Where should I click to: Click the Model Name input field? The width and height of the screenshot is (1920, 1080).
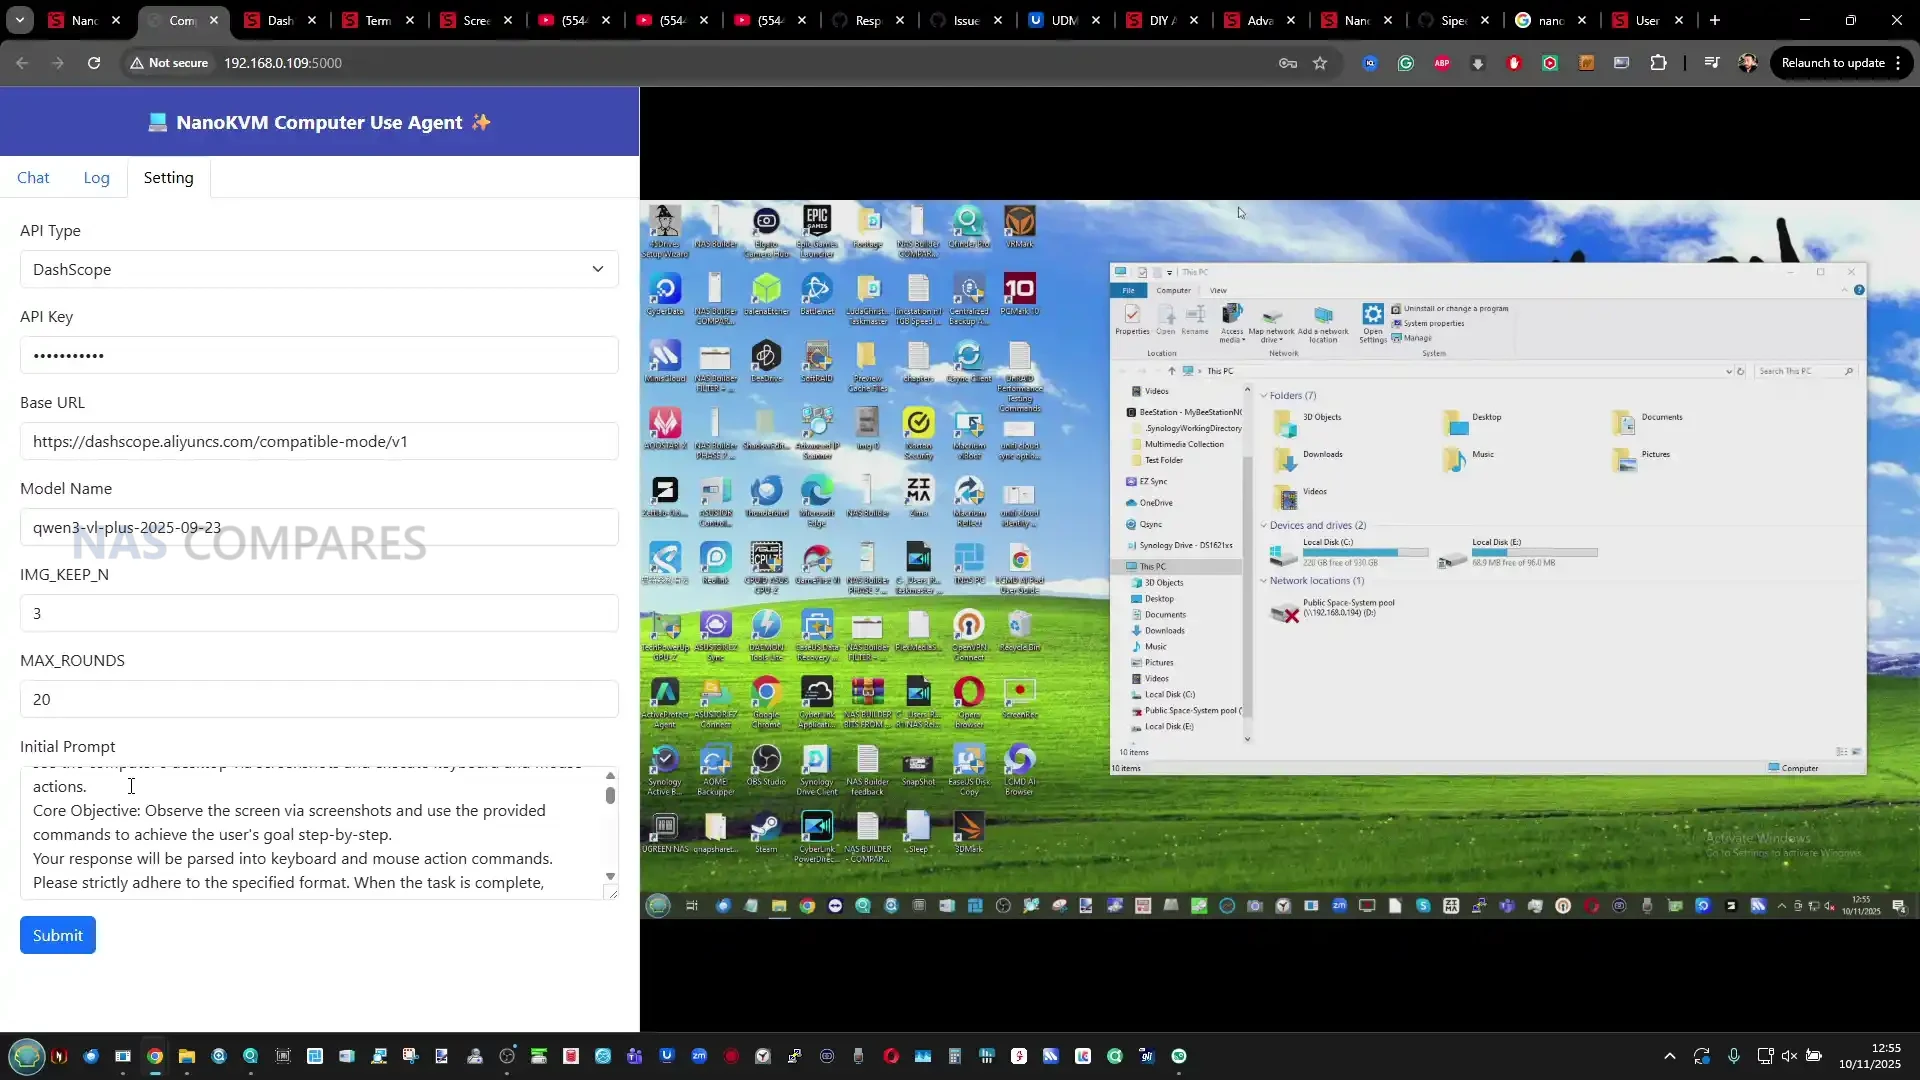point(318,527)
